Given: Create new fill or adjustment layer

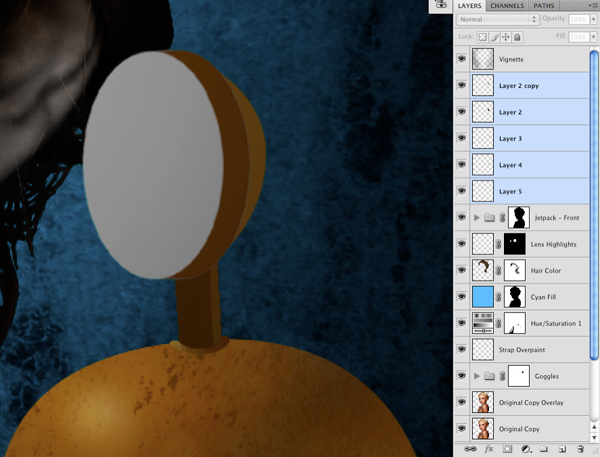Looking at the screenshot, I should point(526,449).
